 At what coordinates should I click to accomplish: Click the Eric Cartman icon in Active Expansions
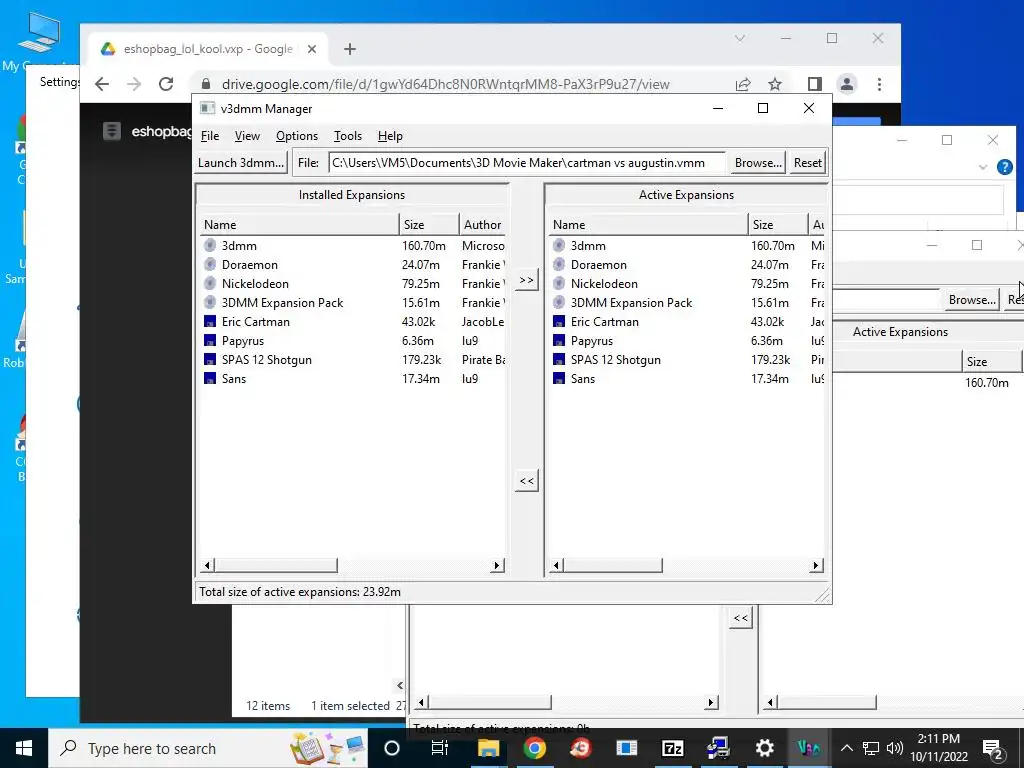click(x=559, y=321)
